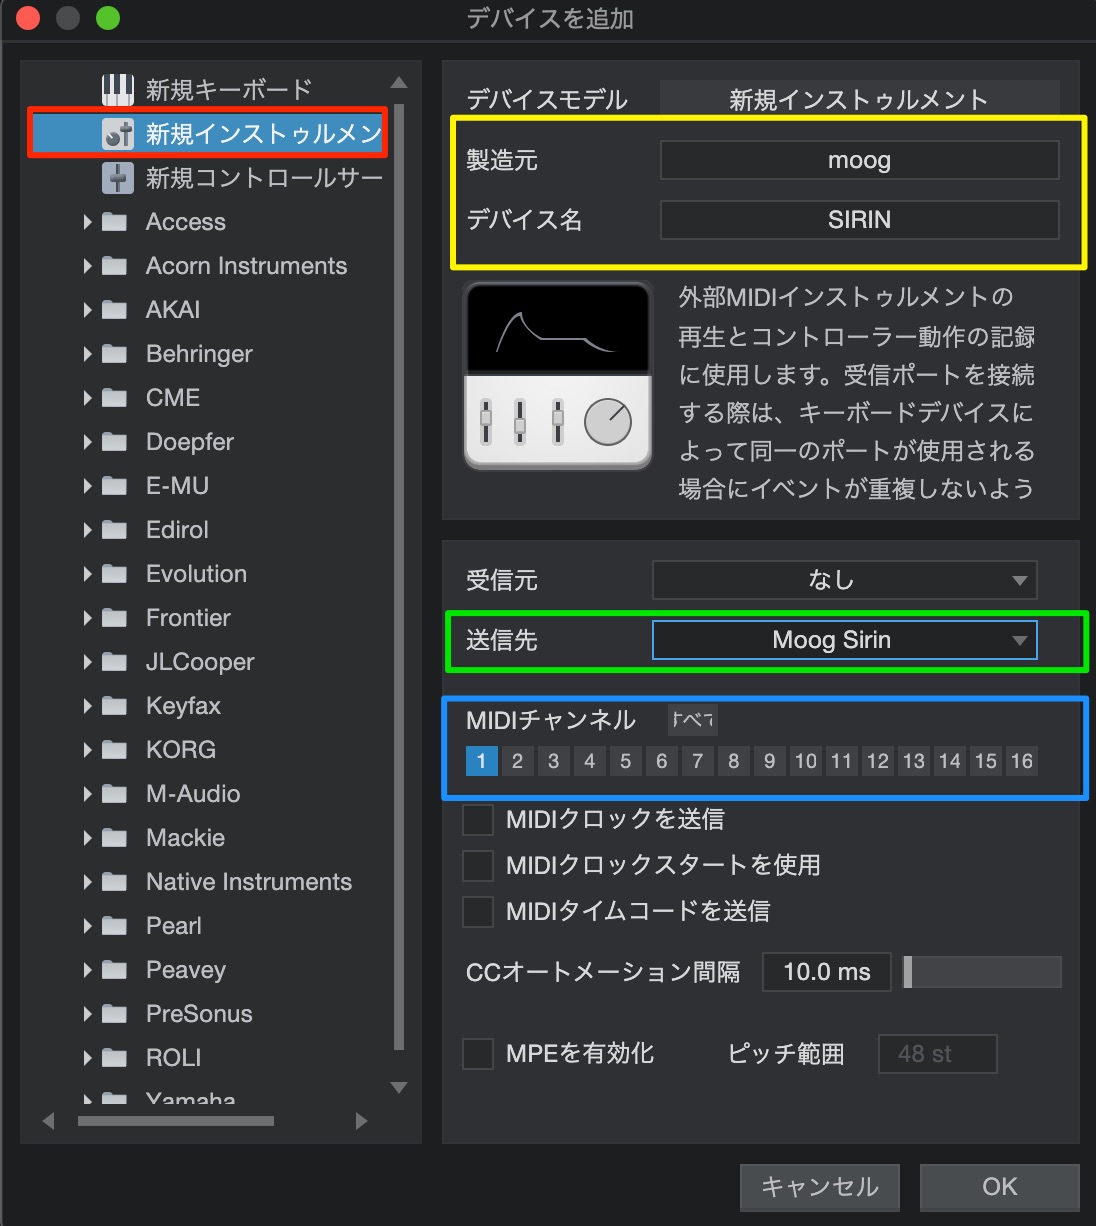Toggle MIDI channel 1 button
Screen dimensions: 1096x1226
[x=481, y=761]
